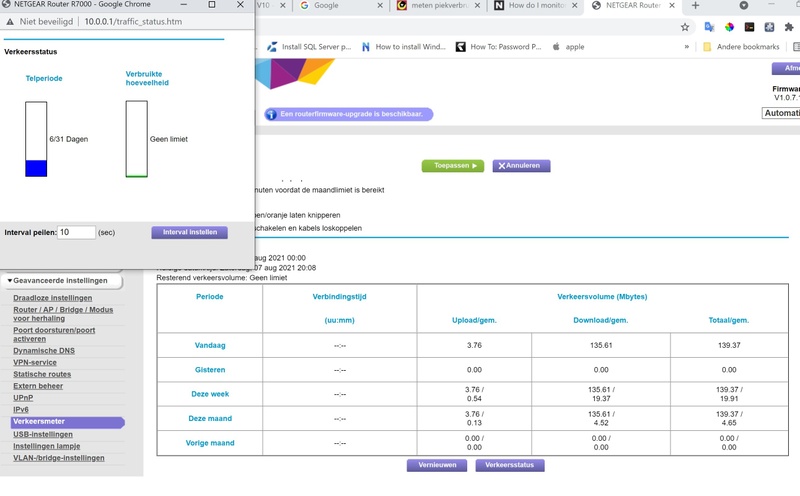The width and height of the screenshot is (800, 496).
Task: Open IPv6 in the sidebar
Action: pos(21,410)
